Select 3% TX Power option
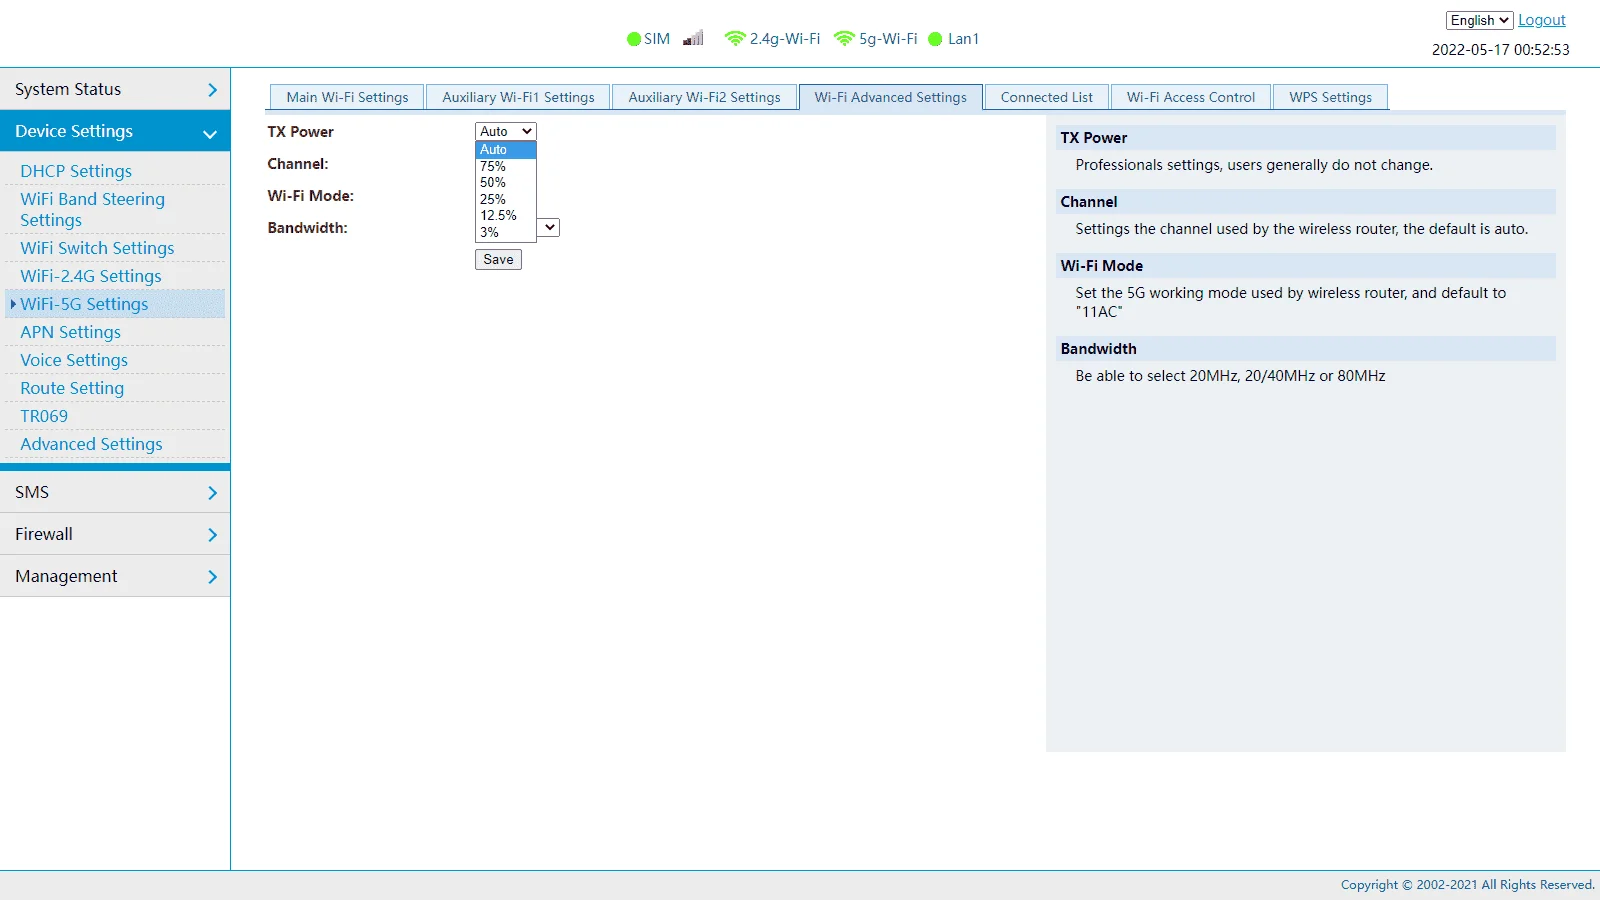1600x900 pixels. click(x=506, y=232)
